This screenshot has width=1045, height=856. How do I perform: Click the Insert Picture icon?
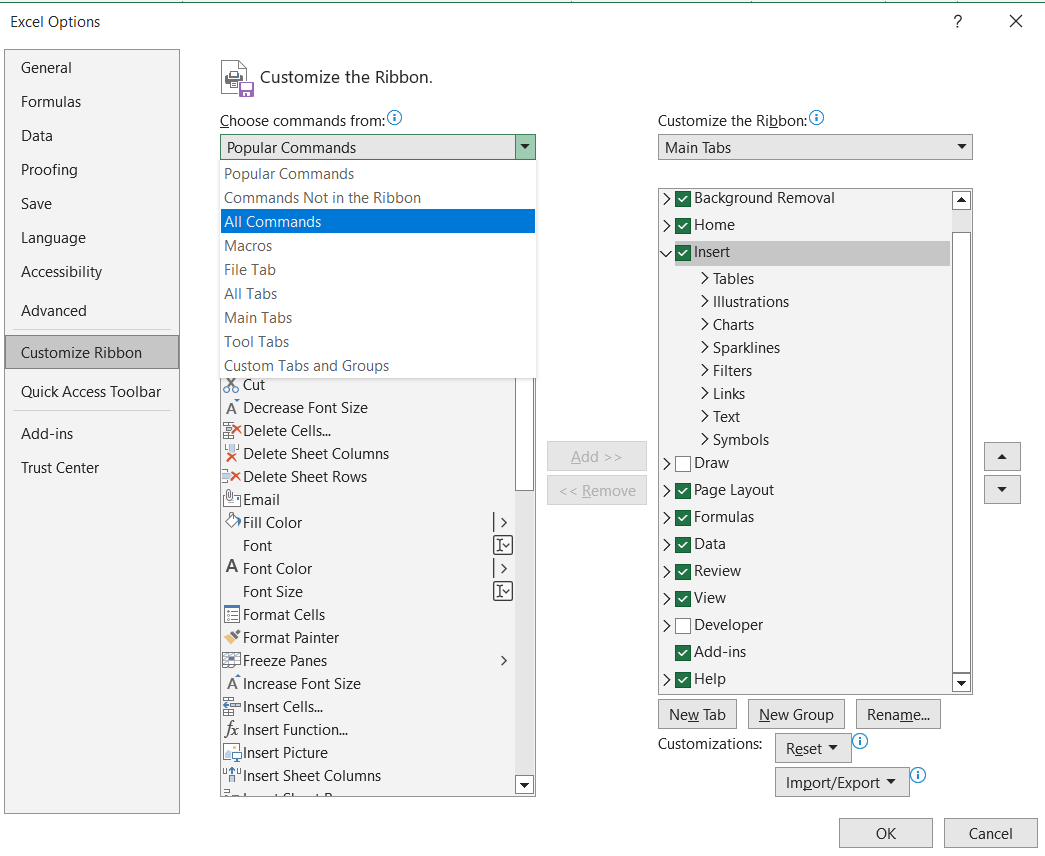(231, 753)
